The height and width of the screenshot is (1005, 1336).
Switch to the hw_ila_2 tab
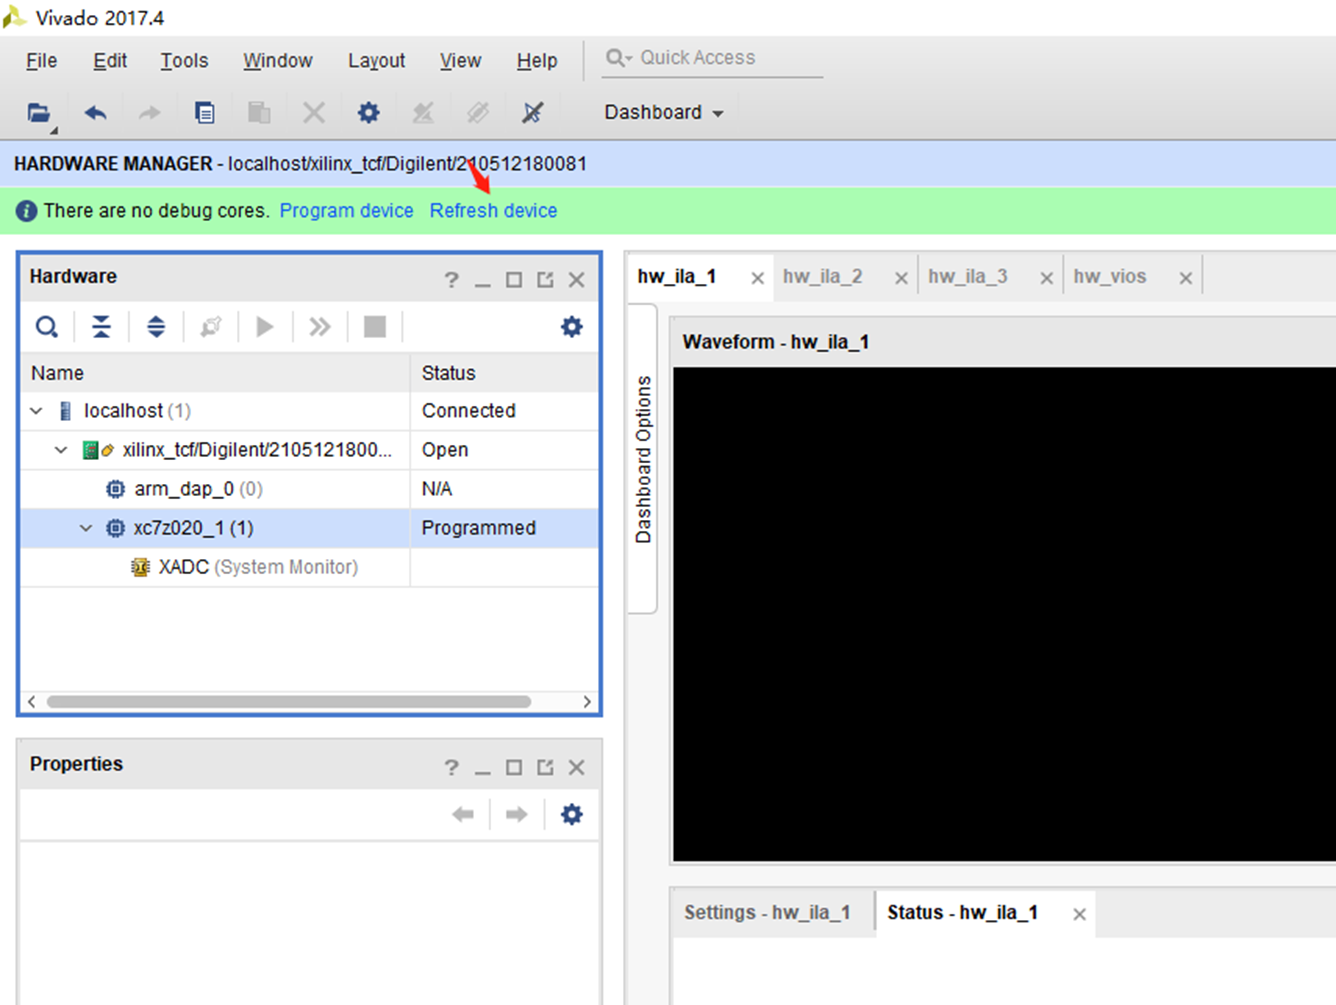point(822,277)
